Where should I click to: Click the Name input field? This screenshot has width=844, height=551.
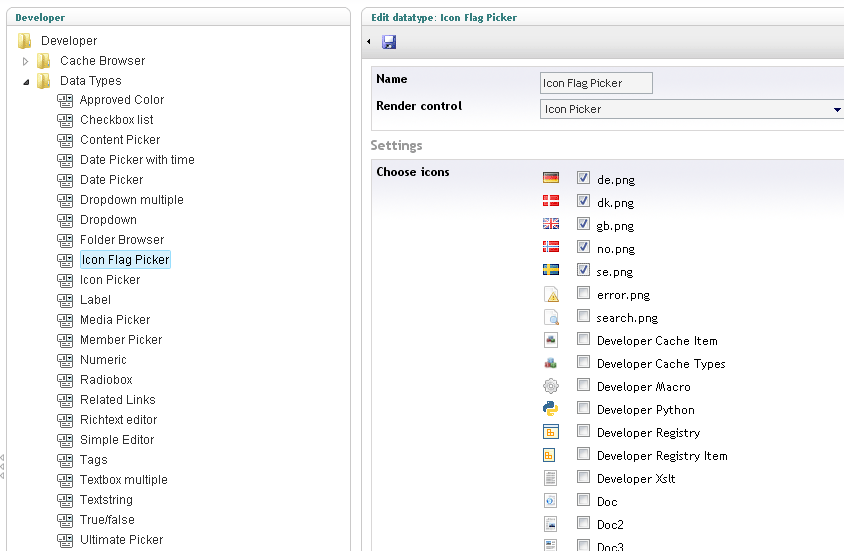point(596,83)
